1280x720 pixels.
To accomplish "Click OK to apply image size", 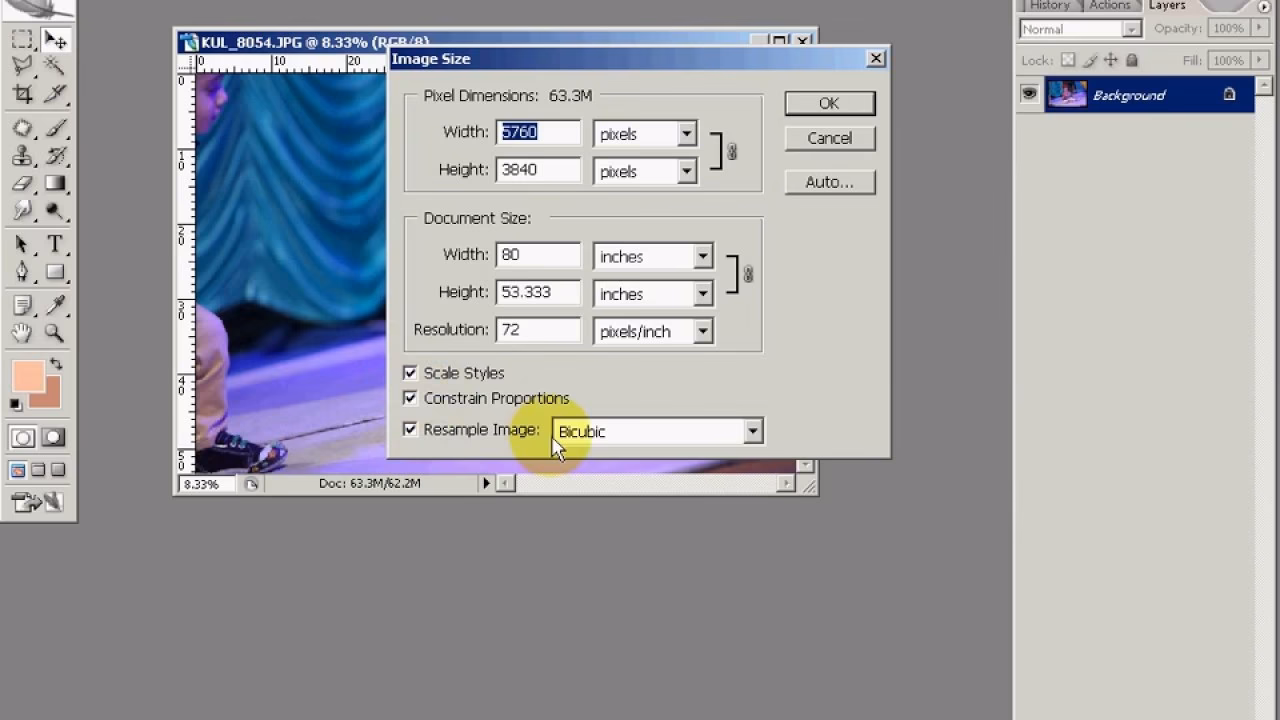I will pyautogui.click(x=829, y=103).
